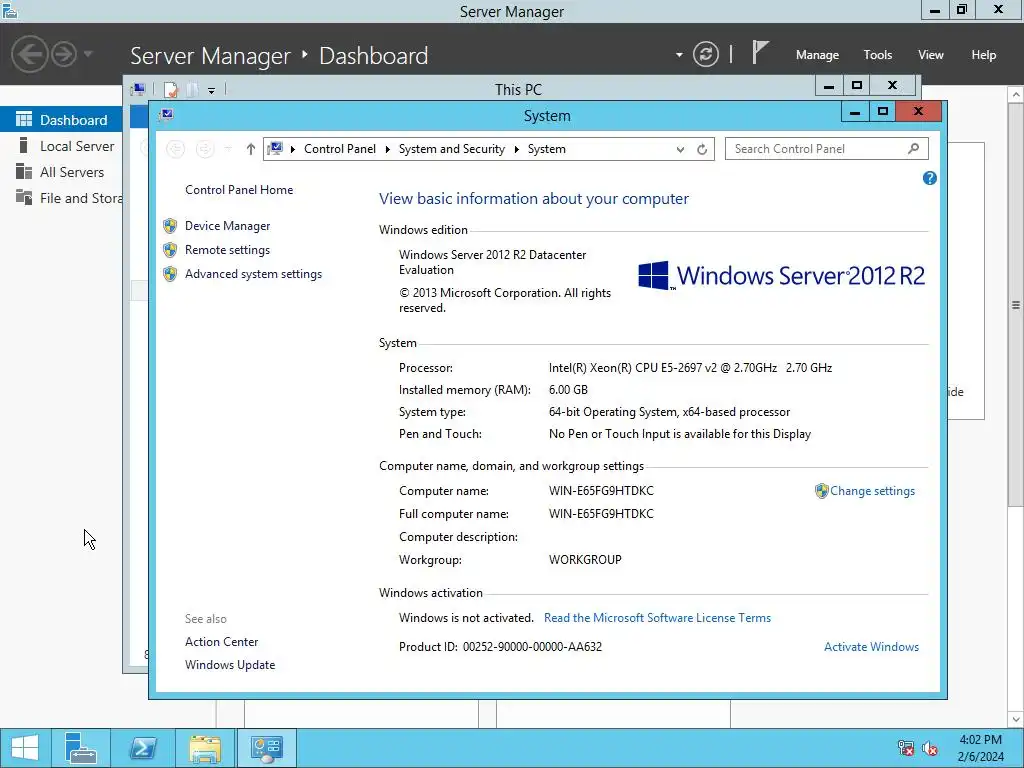
Task: Open Server Manager's Tools menu
Action: click(878, 55)
